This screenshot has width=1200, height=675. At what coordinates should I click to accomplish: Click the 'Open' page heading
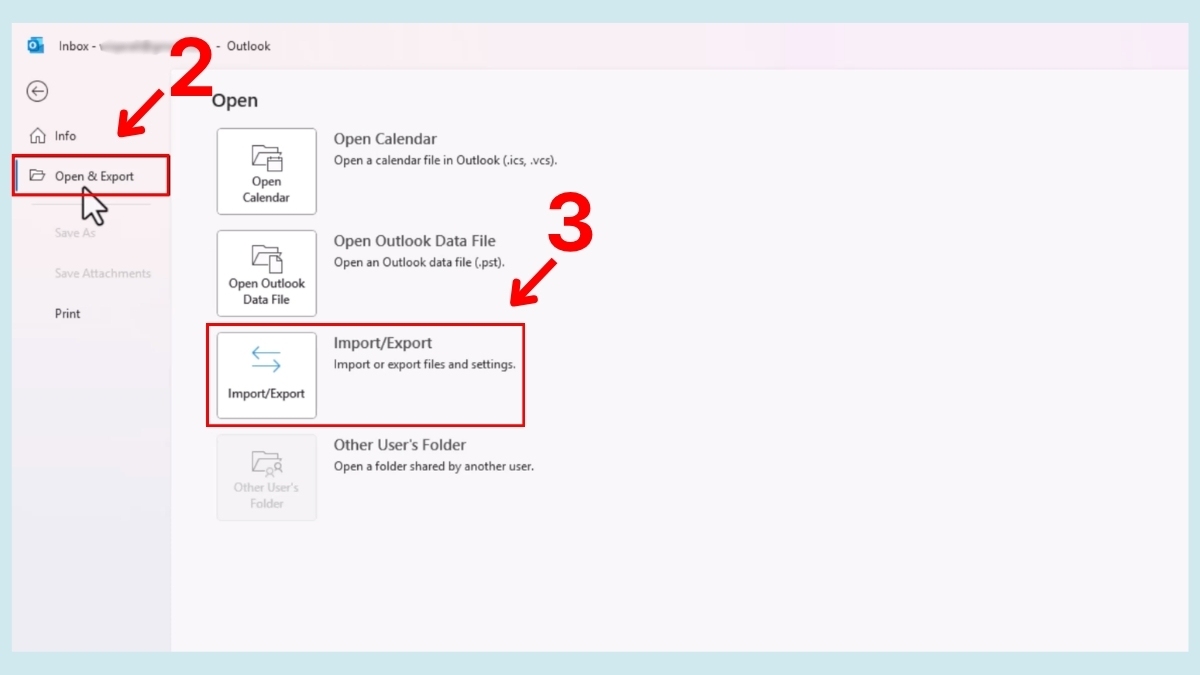pyautogui.click(x=235, y=101)
